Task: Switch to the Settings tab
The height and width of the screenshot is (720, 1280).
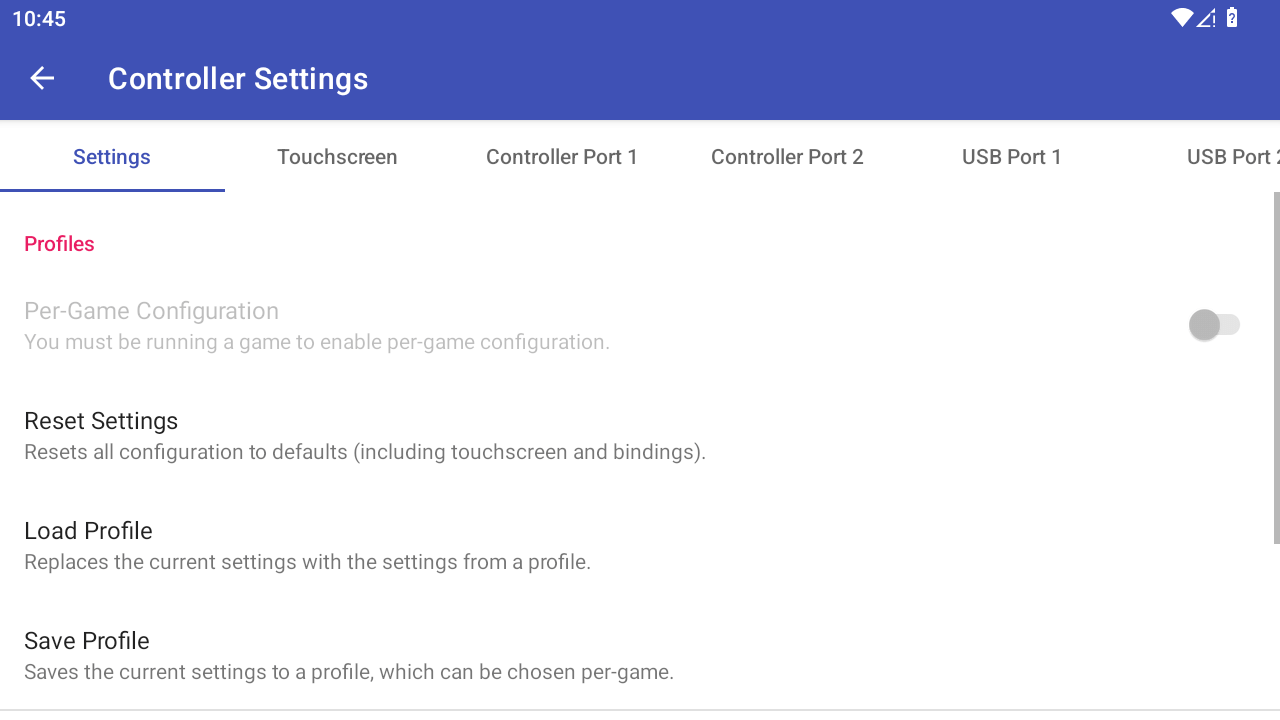Action: (x=112, y=157)
